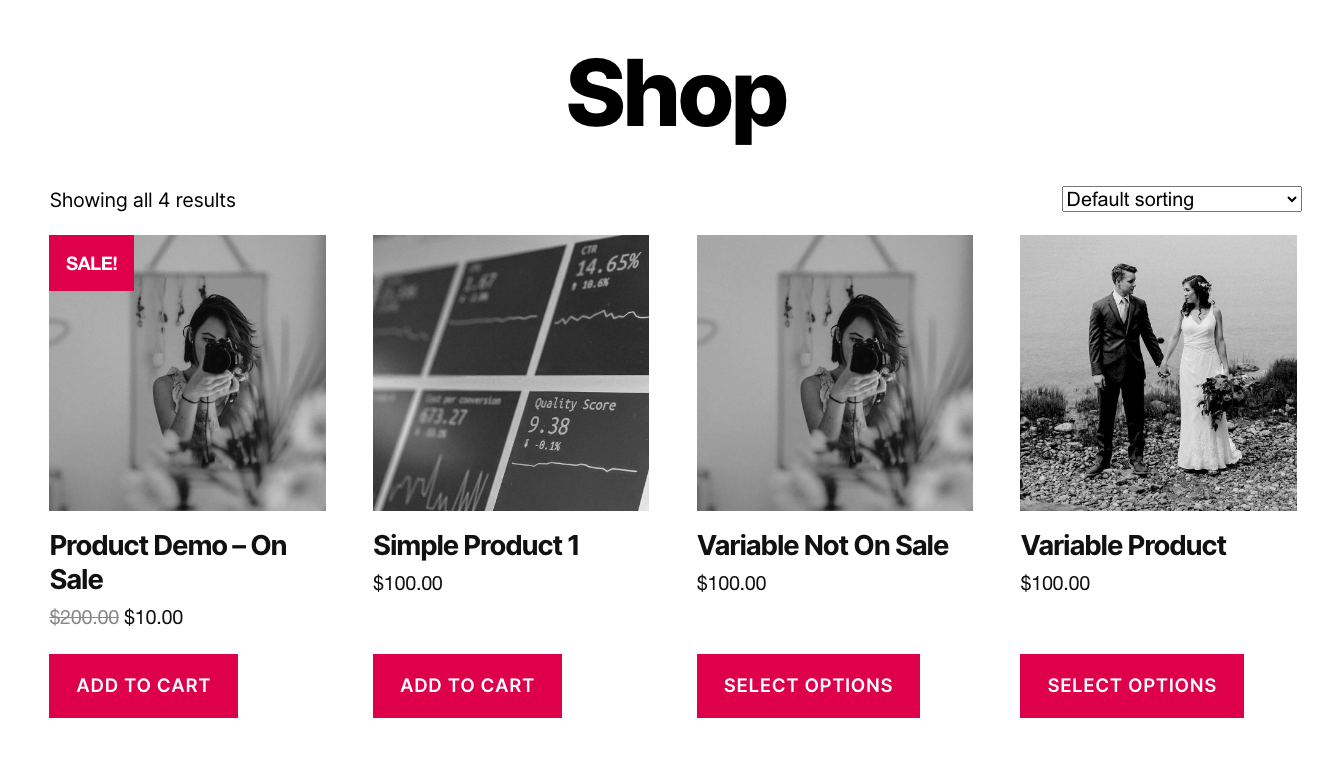Open the Simple Product 1 dashboard image
Image resolution: width=1344 pixels, height=766 pixels.
(x=511, y=373)
